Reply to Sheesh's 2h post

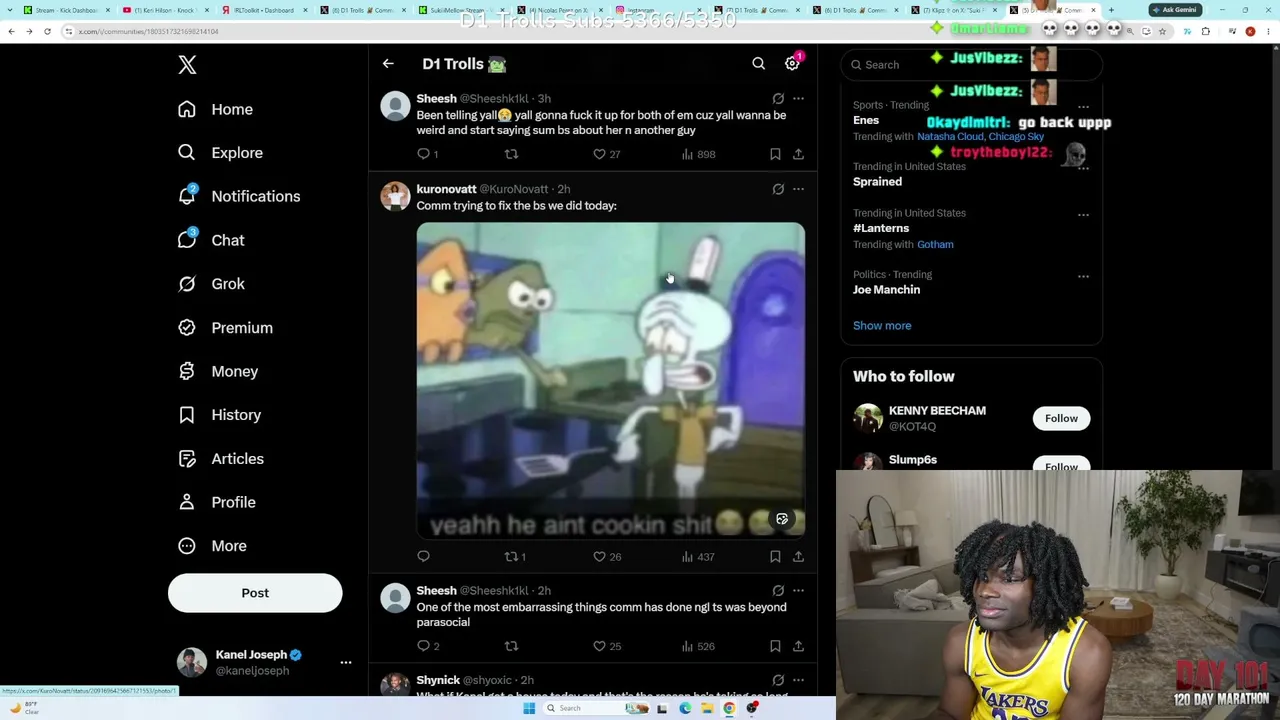coord(427,646)
